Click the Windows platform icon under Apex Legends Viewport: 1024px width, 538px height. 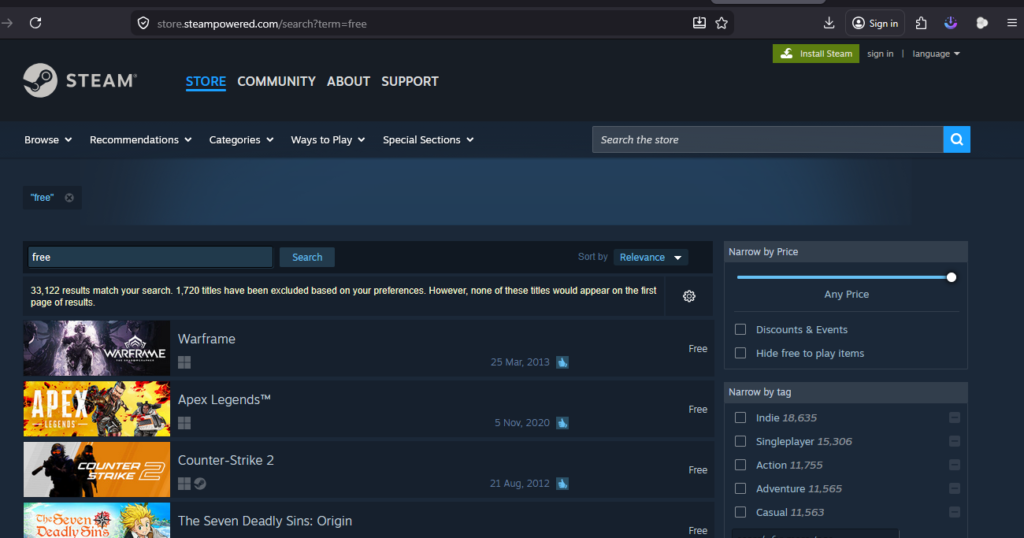tap(184, 423)
